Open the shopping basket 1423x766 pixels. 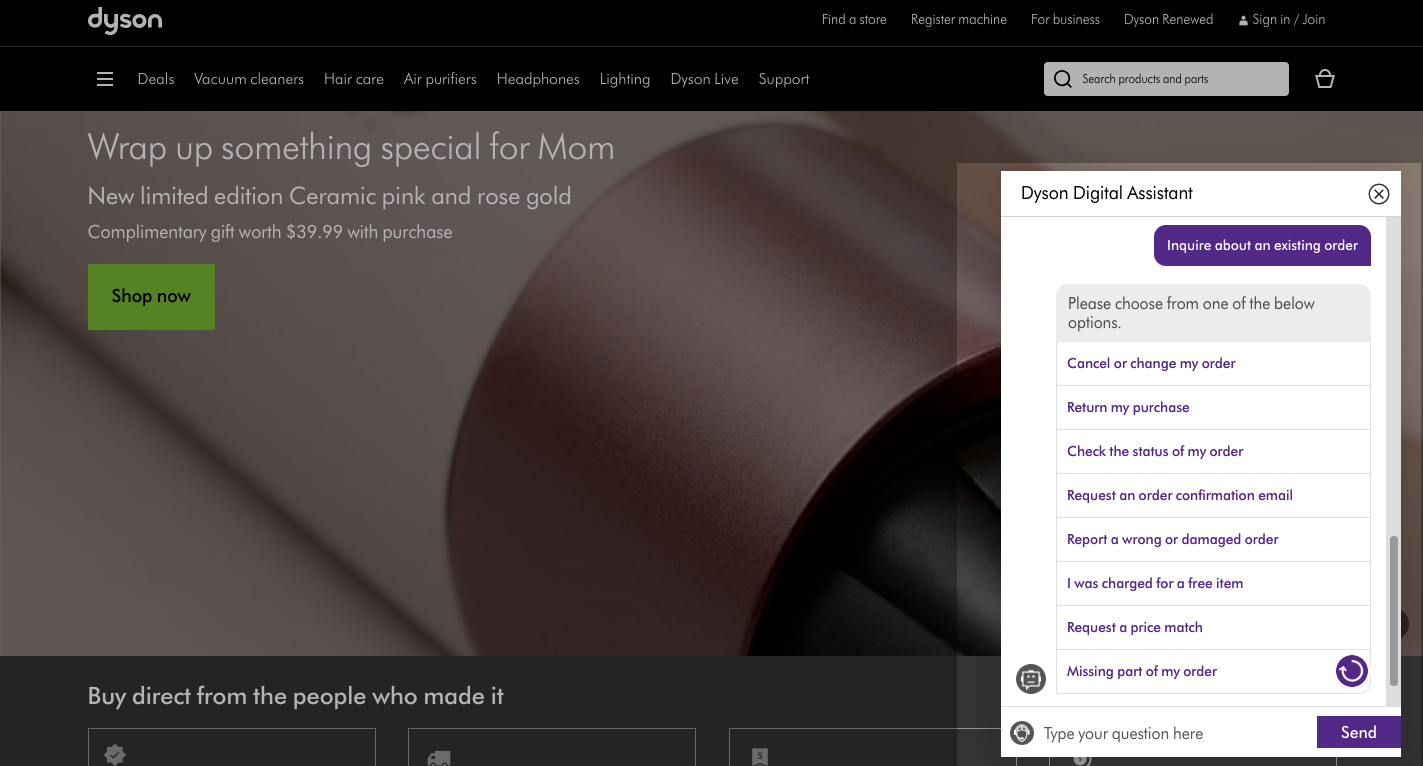point(1325,79)
